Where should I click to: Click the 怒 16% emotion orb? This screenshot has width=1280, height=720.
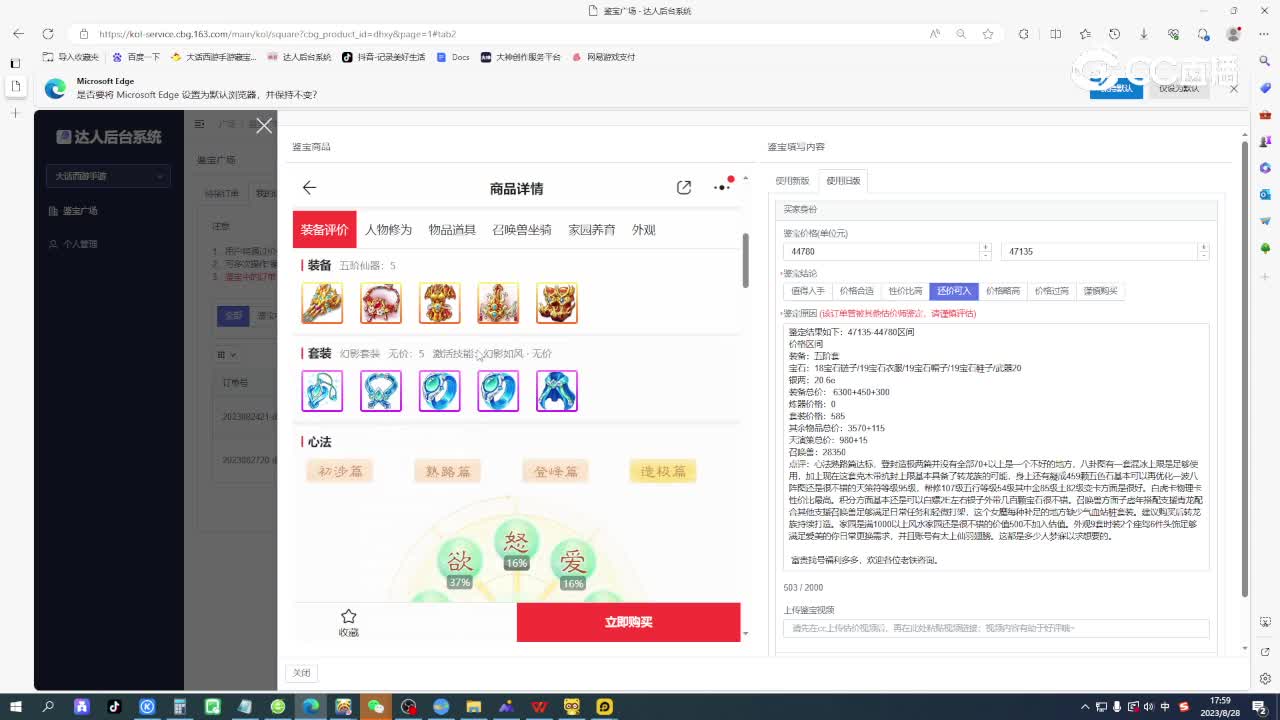click(x=516, y=543)
